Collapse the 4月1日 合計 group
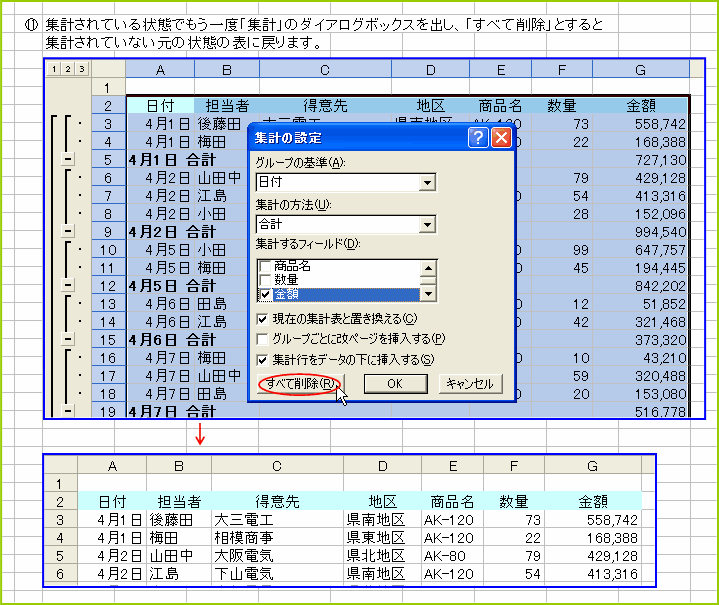This screenshot has height=605, width=719. pyautogui.click(x=68, y=159)
